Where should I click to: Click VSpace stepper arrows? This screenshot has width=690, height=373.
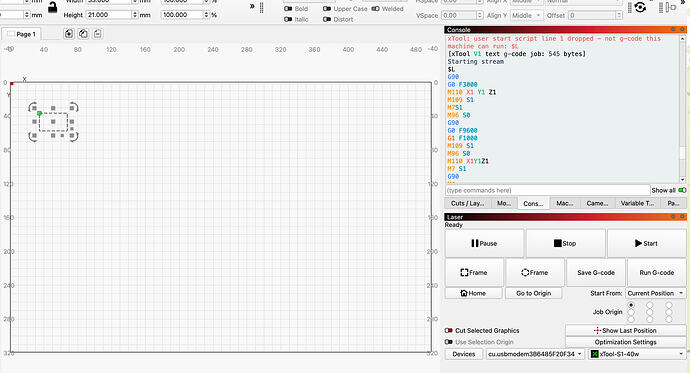click(x=480, y=15)
